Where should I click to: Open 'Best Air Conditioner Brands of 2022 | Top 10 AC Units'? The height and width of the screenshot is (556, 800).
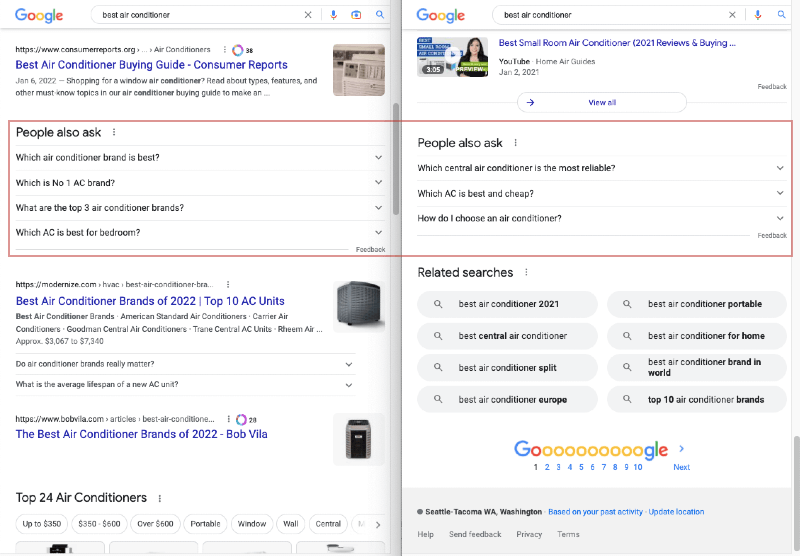150,301
